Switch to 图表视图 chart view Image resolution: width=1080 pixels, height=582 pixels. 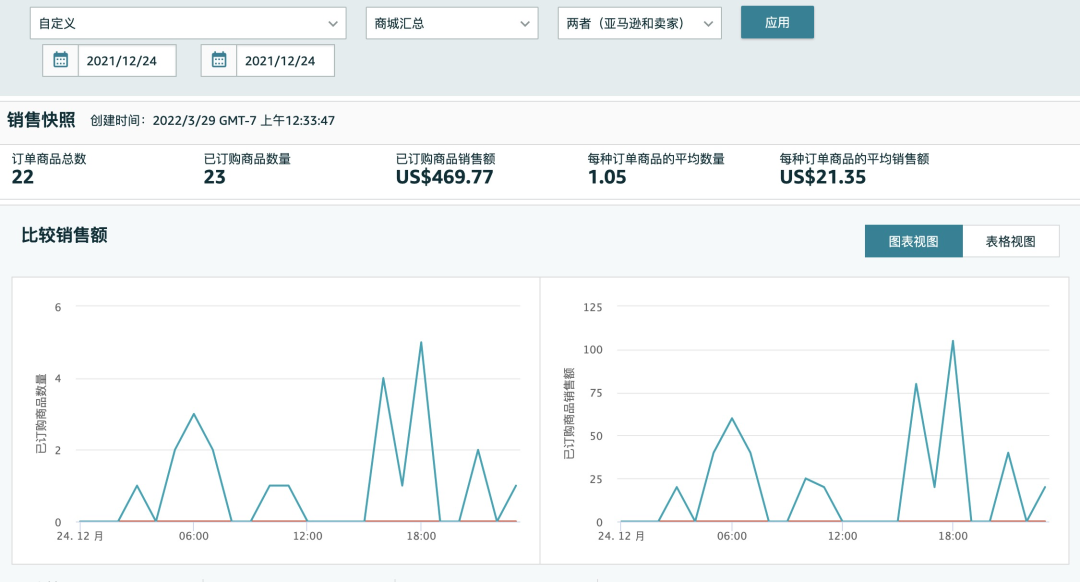click(x=913, y=241)
